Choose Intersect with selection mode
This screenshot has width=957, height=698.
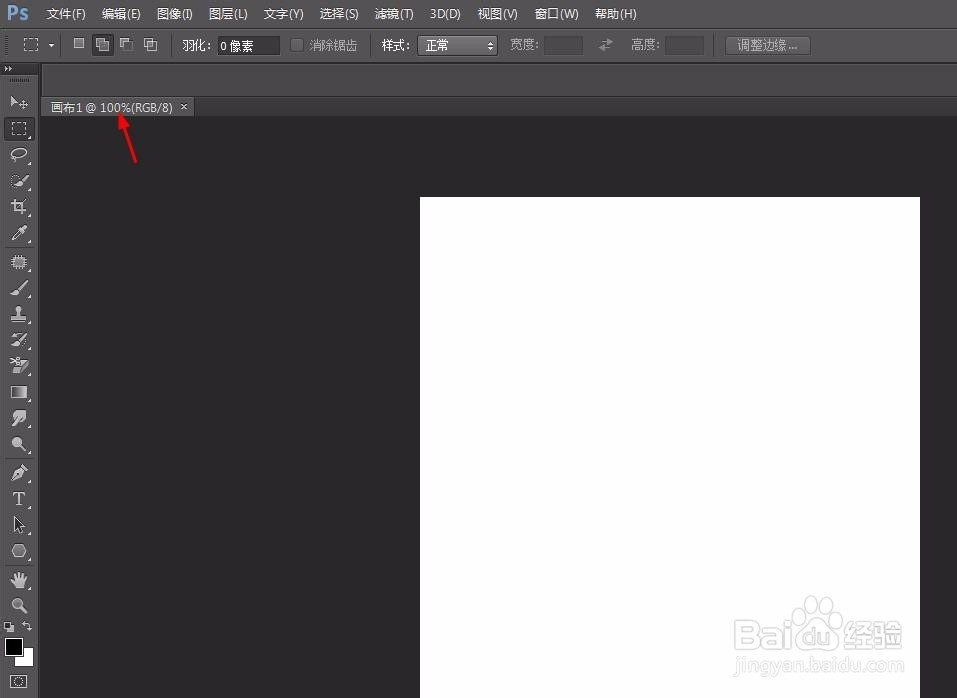click(150, 44)
